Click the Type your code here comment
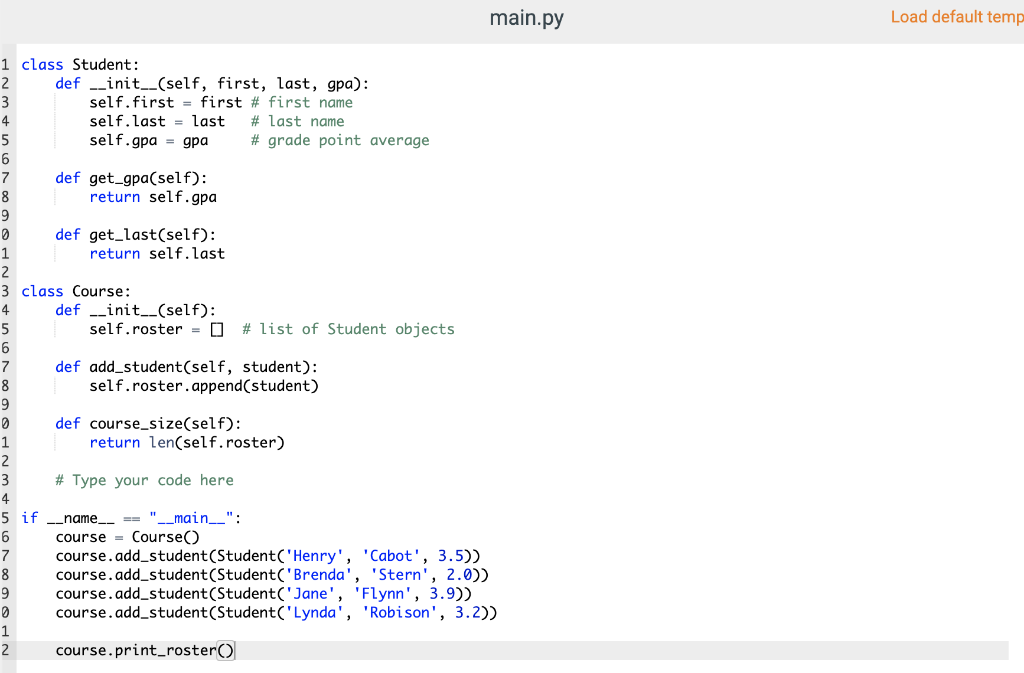The width and height of the screenshot is (1024, 673). [x=145, y=480]
